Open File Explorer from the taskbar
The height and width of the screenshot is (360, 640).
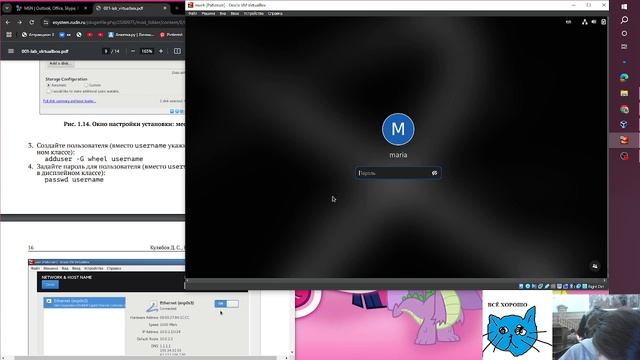[624, 93]
